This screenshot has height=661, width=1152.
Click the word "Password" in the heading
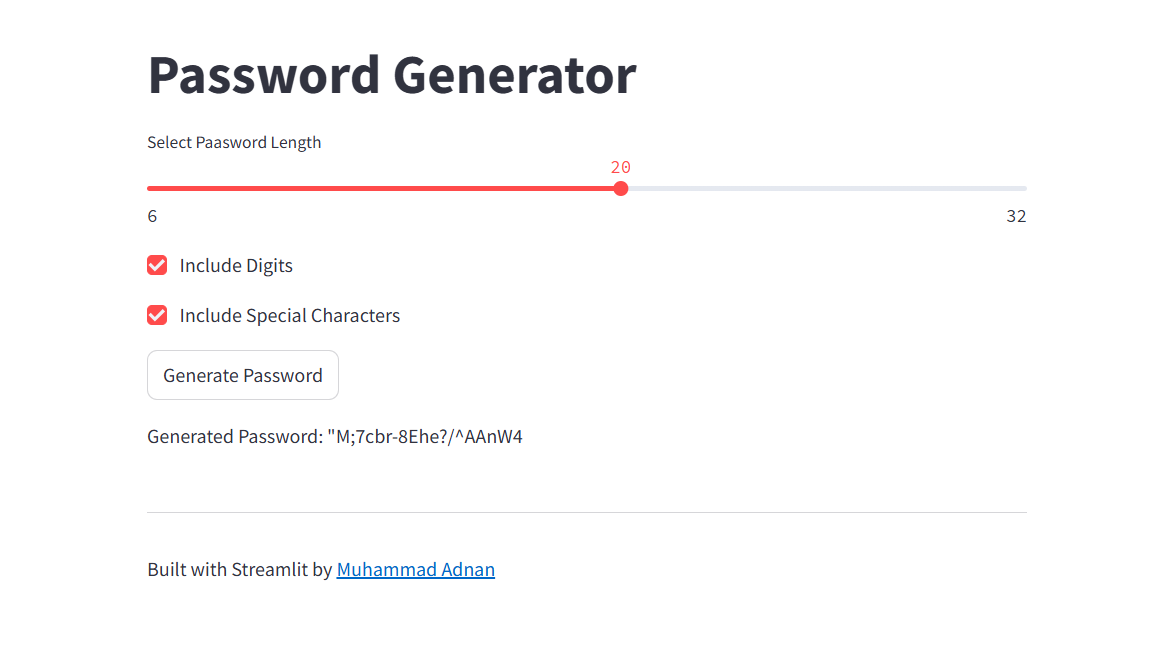point(264,76)
